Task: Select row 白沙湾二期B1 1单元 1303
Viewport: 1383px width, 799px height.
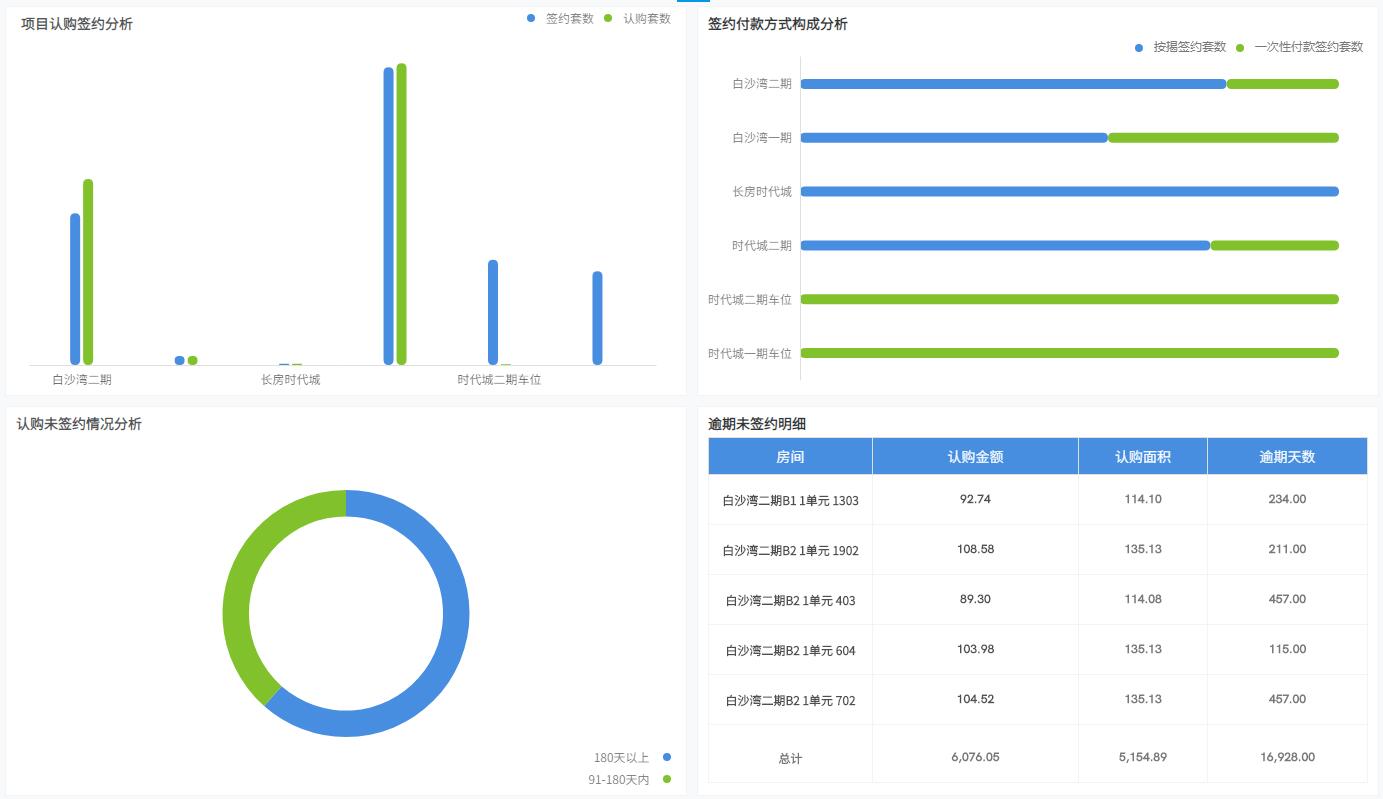Action: (x=790, y=500)
